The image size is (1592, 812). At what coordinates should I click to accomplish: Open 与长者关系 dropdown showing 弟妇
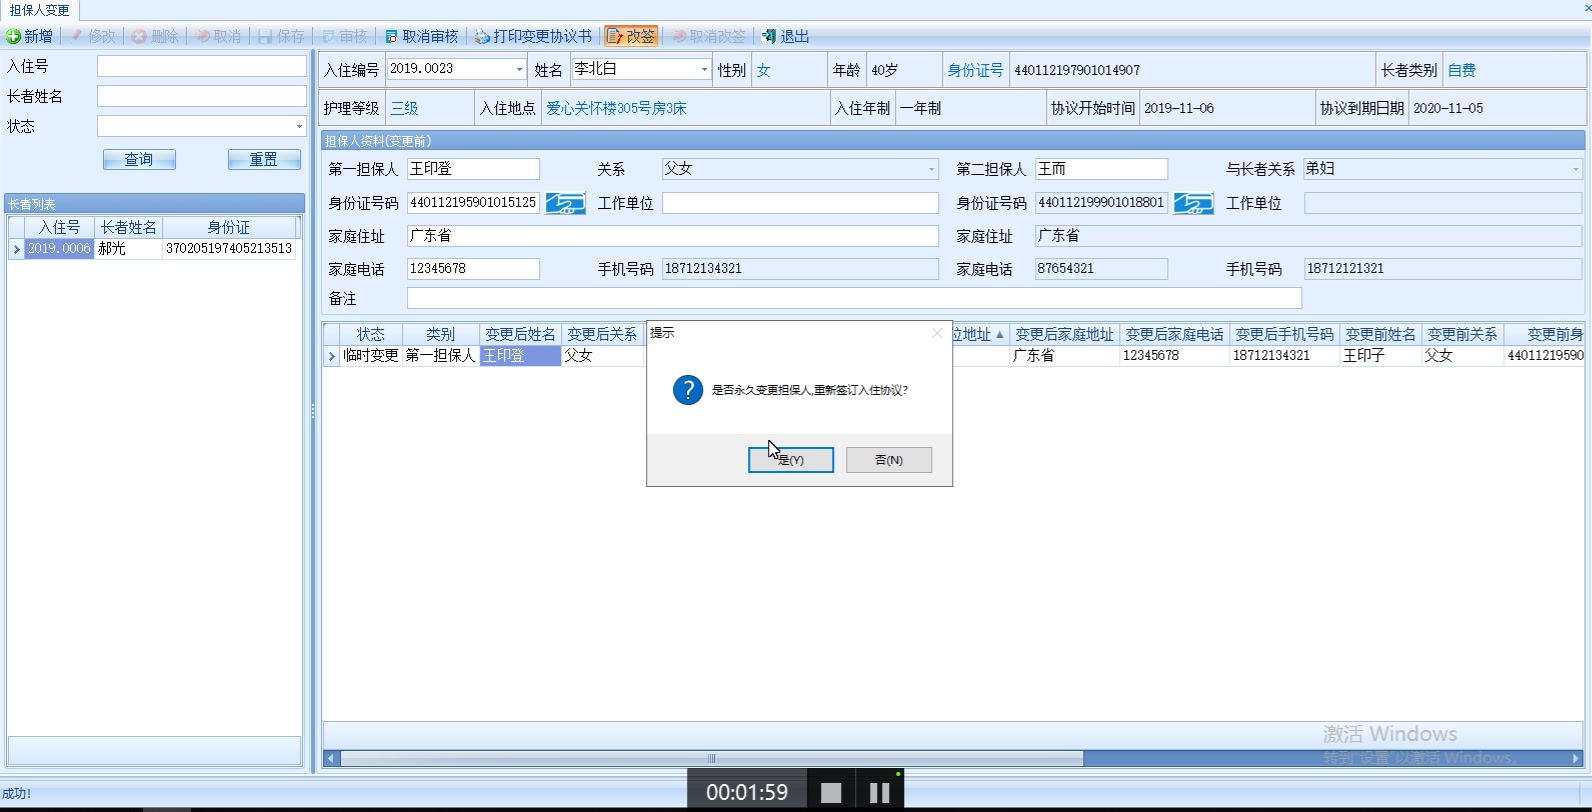pyautogui.click(x=1575, y=169)
